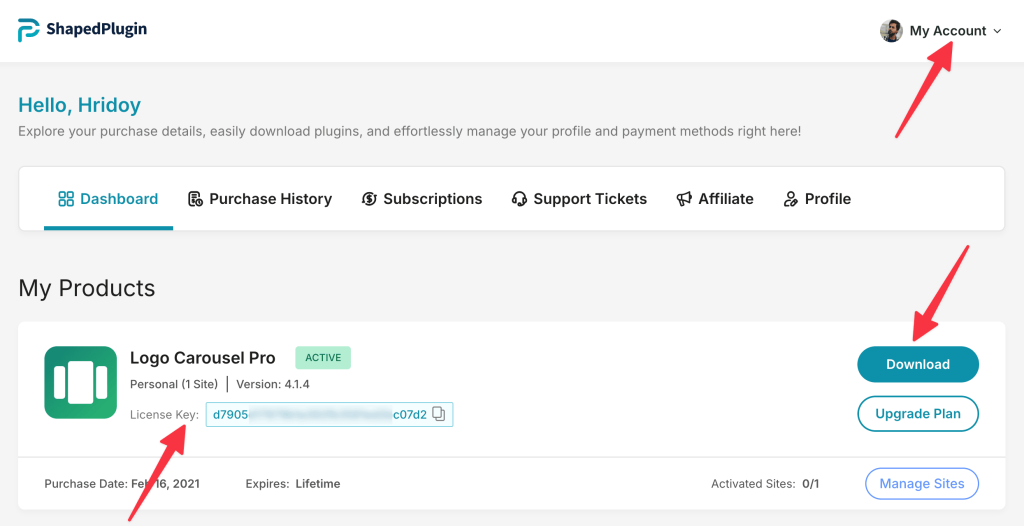
Task: Switch to the Subscriptions tab
Action: [432, 199]
